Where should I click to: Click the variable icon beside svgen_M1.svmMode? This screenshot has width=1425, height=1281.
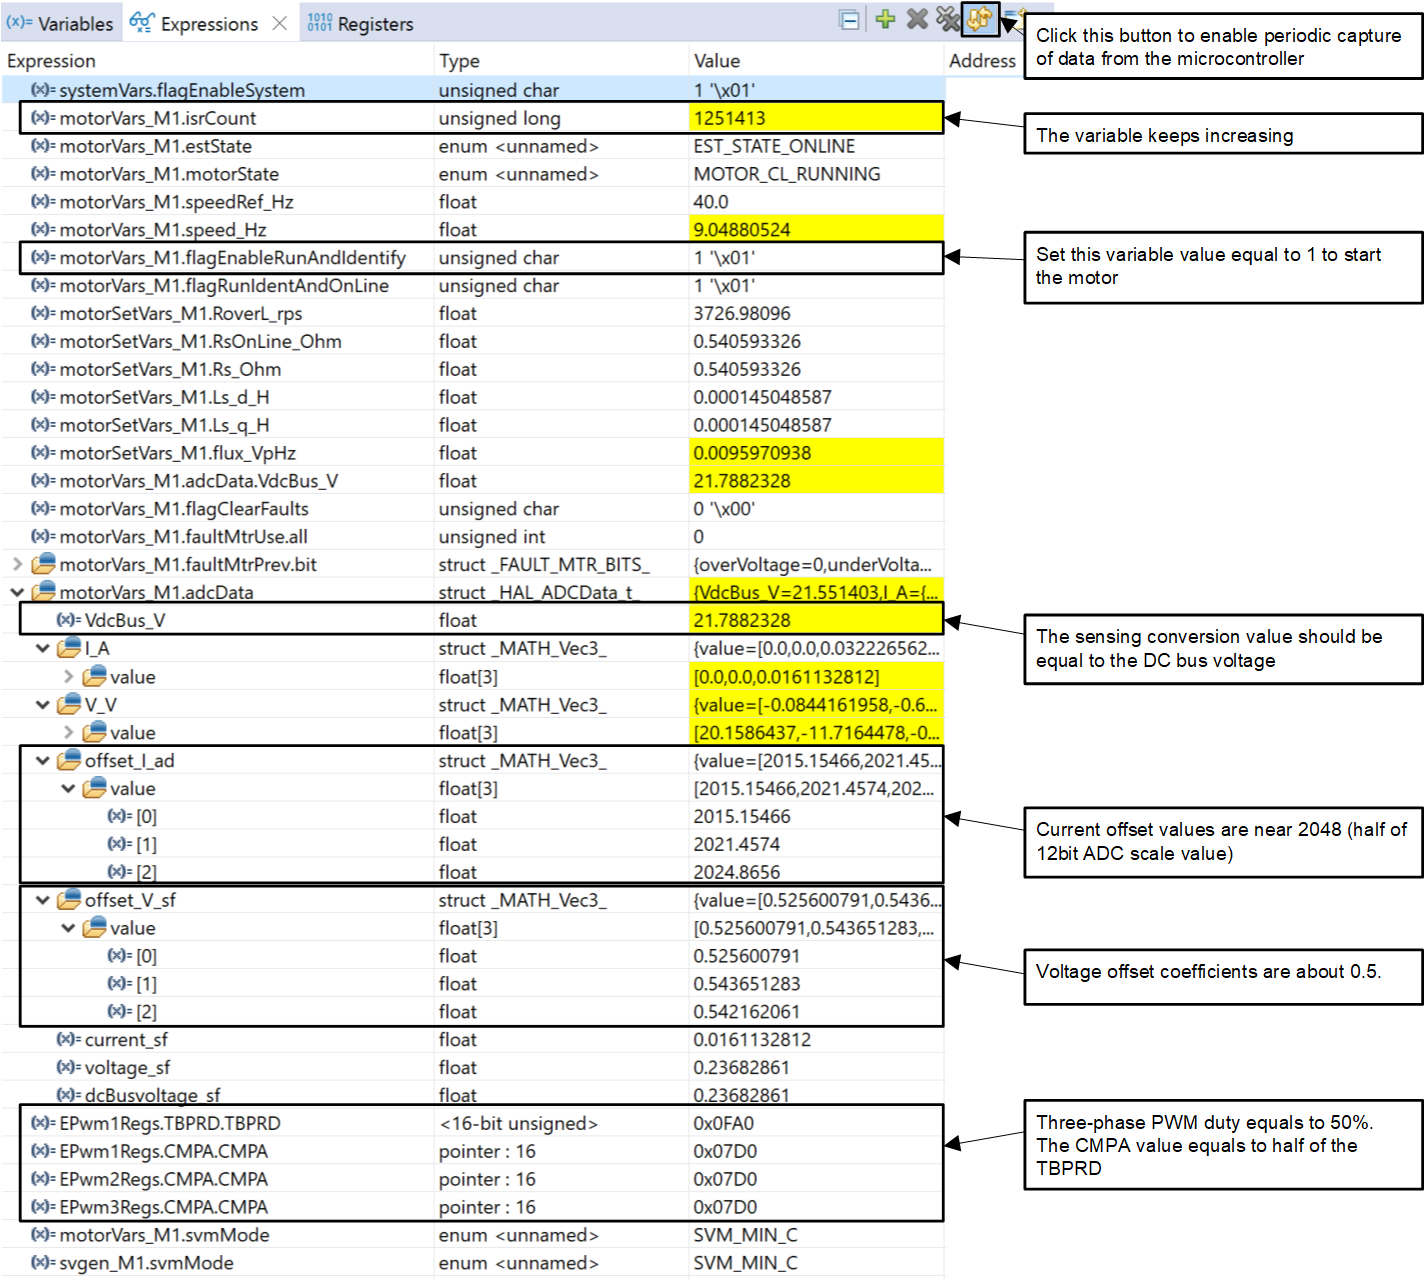(x=43, y=1263)
